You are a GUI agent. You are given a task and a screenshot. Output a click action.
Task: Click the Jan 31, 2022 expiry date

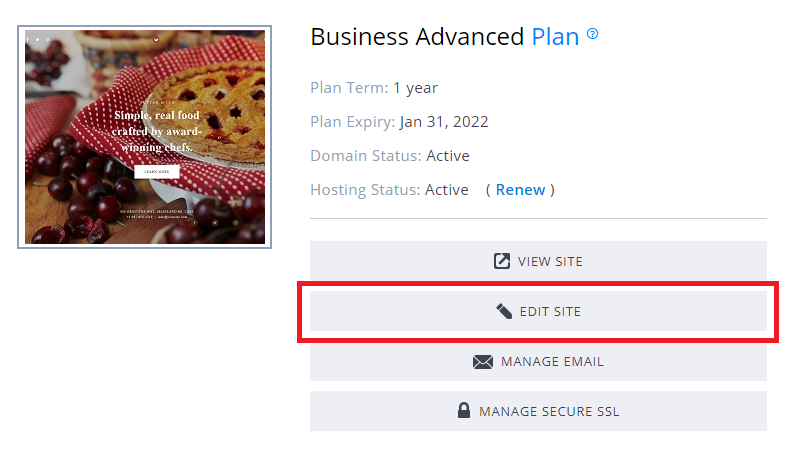pos(443,122)
